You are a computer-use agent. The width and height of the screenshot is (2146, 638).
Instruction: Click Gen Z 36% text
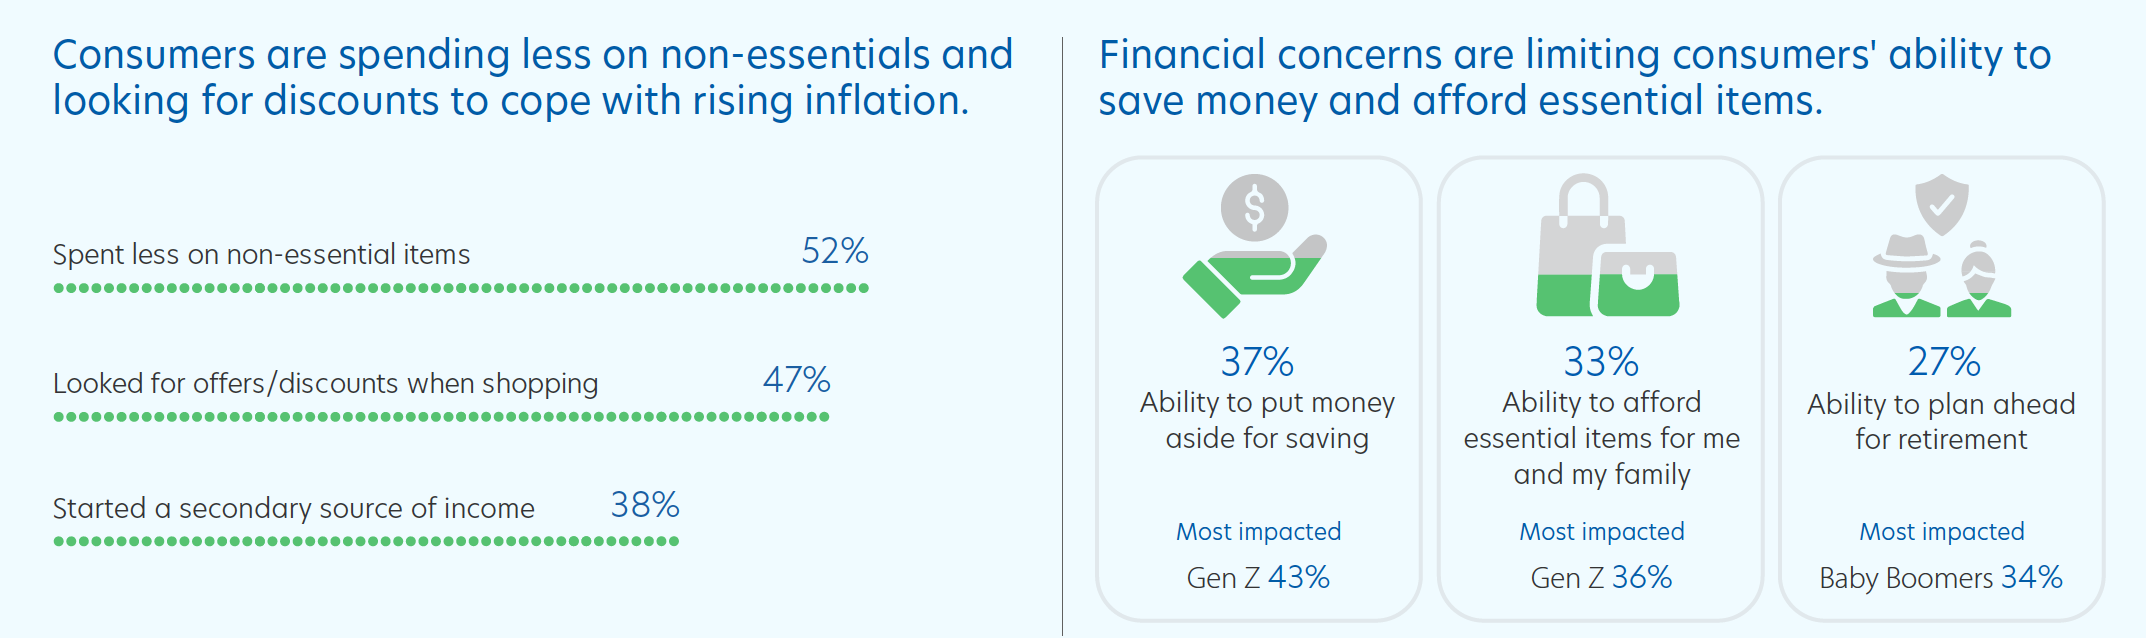tap(1601, 578)
